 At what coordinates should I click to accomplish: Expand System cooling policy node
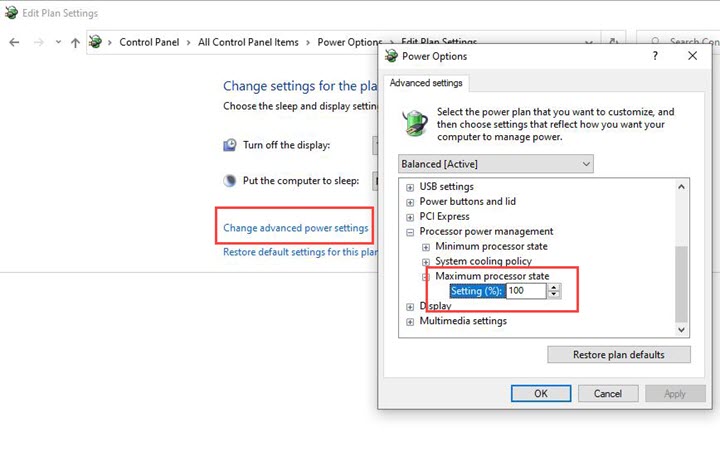pos(426,262)
